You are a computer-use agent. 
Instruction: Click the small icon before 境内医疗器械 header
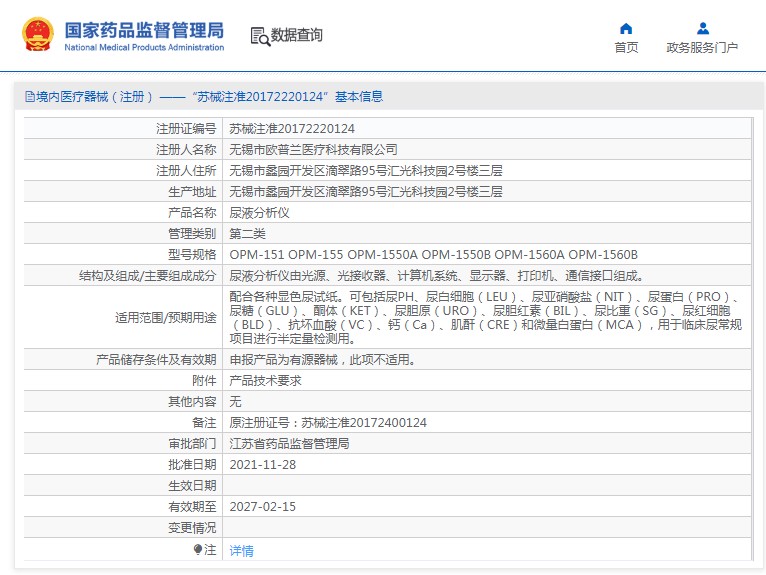(x=30, y=97)
